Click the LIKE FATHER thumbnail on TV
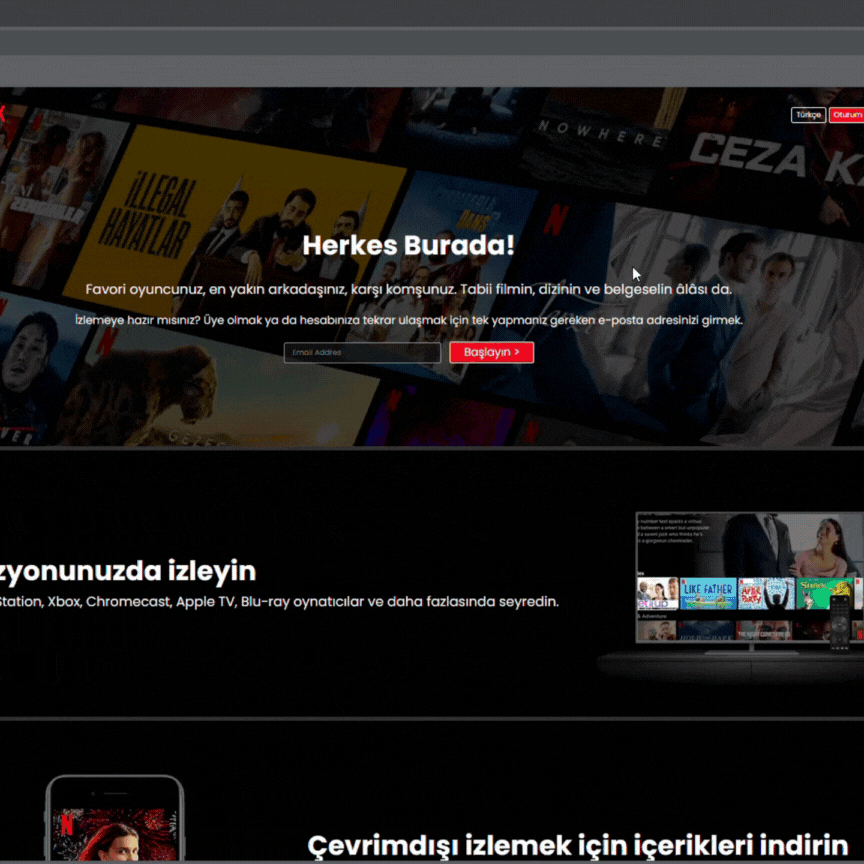864x864 pixels. click(708, 593)
